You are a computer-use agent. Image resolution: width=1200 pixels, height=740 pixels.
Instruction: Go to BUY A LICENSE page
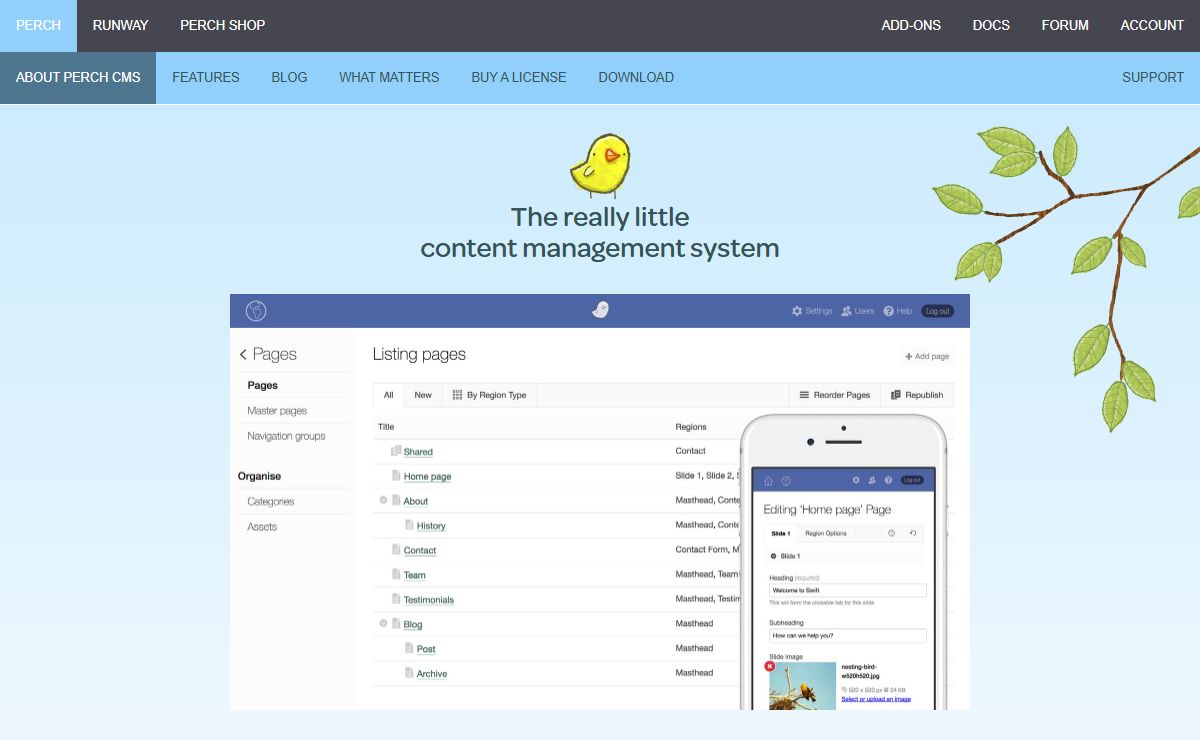point(519,77)
